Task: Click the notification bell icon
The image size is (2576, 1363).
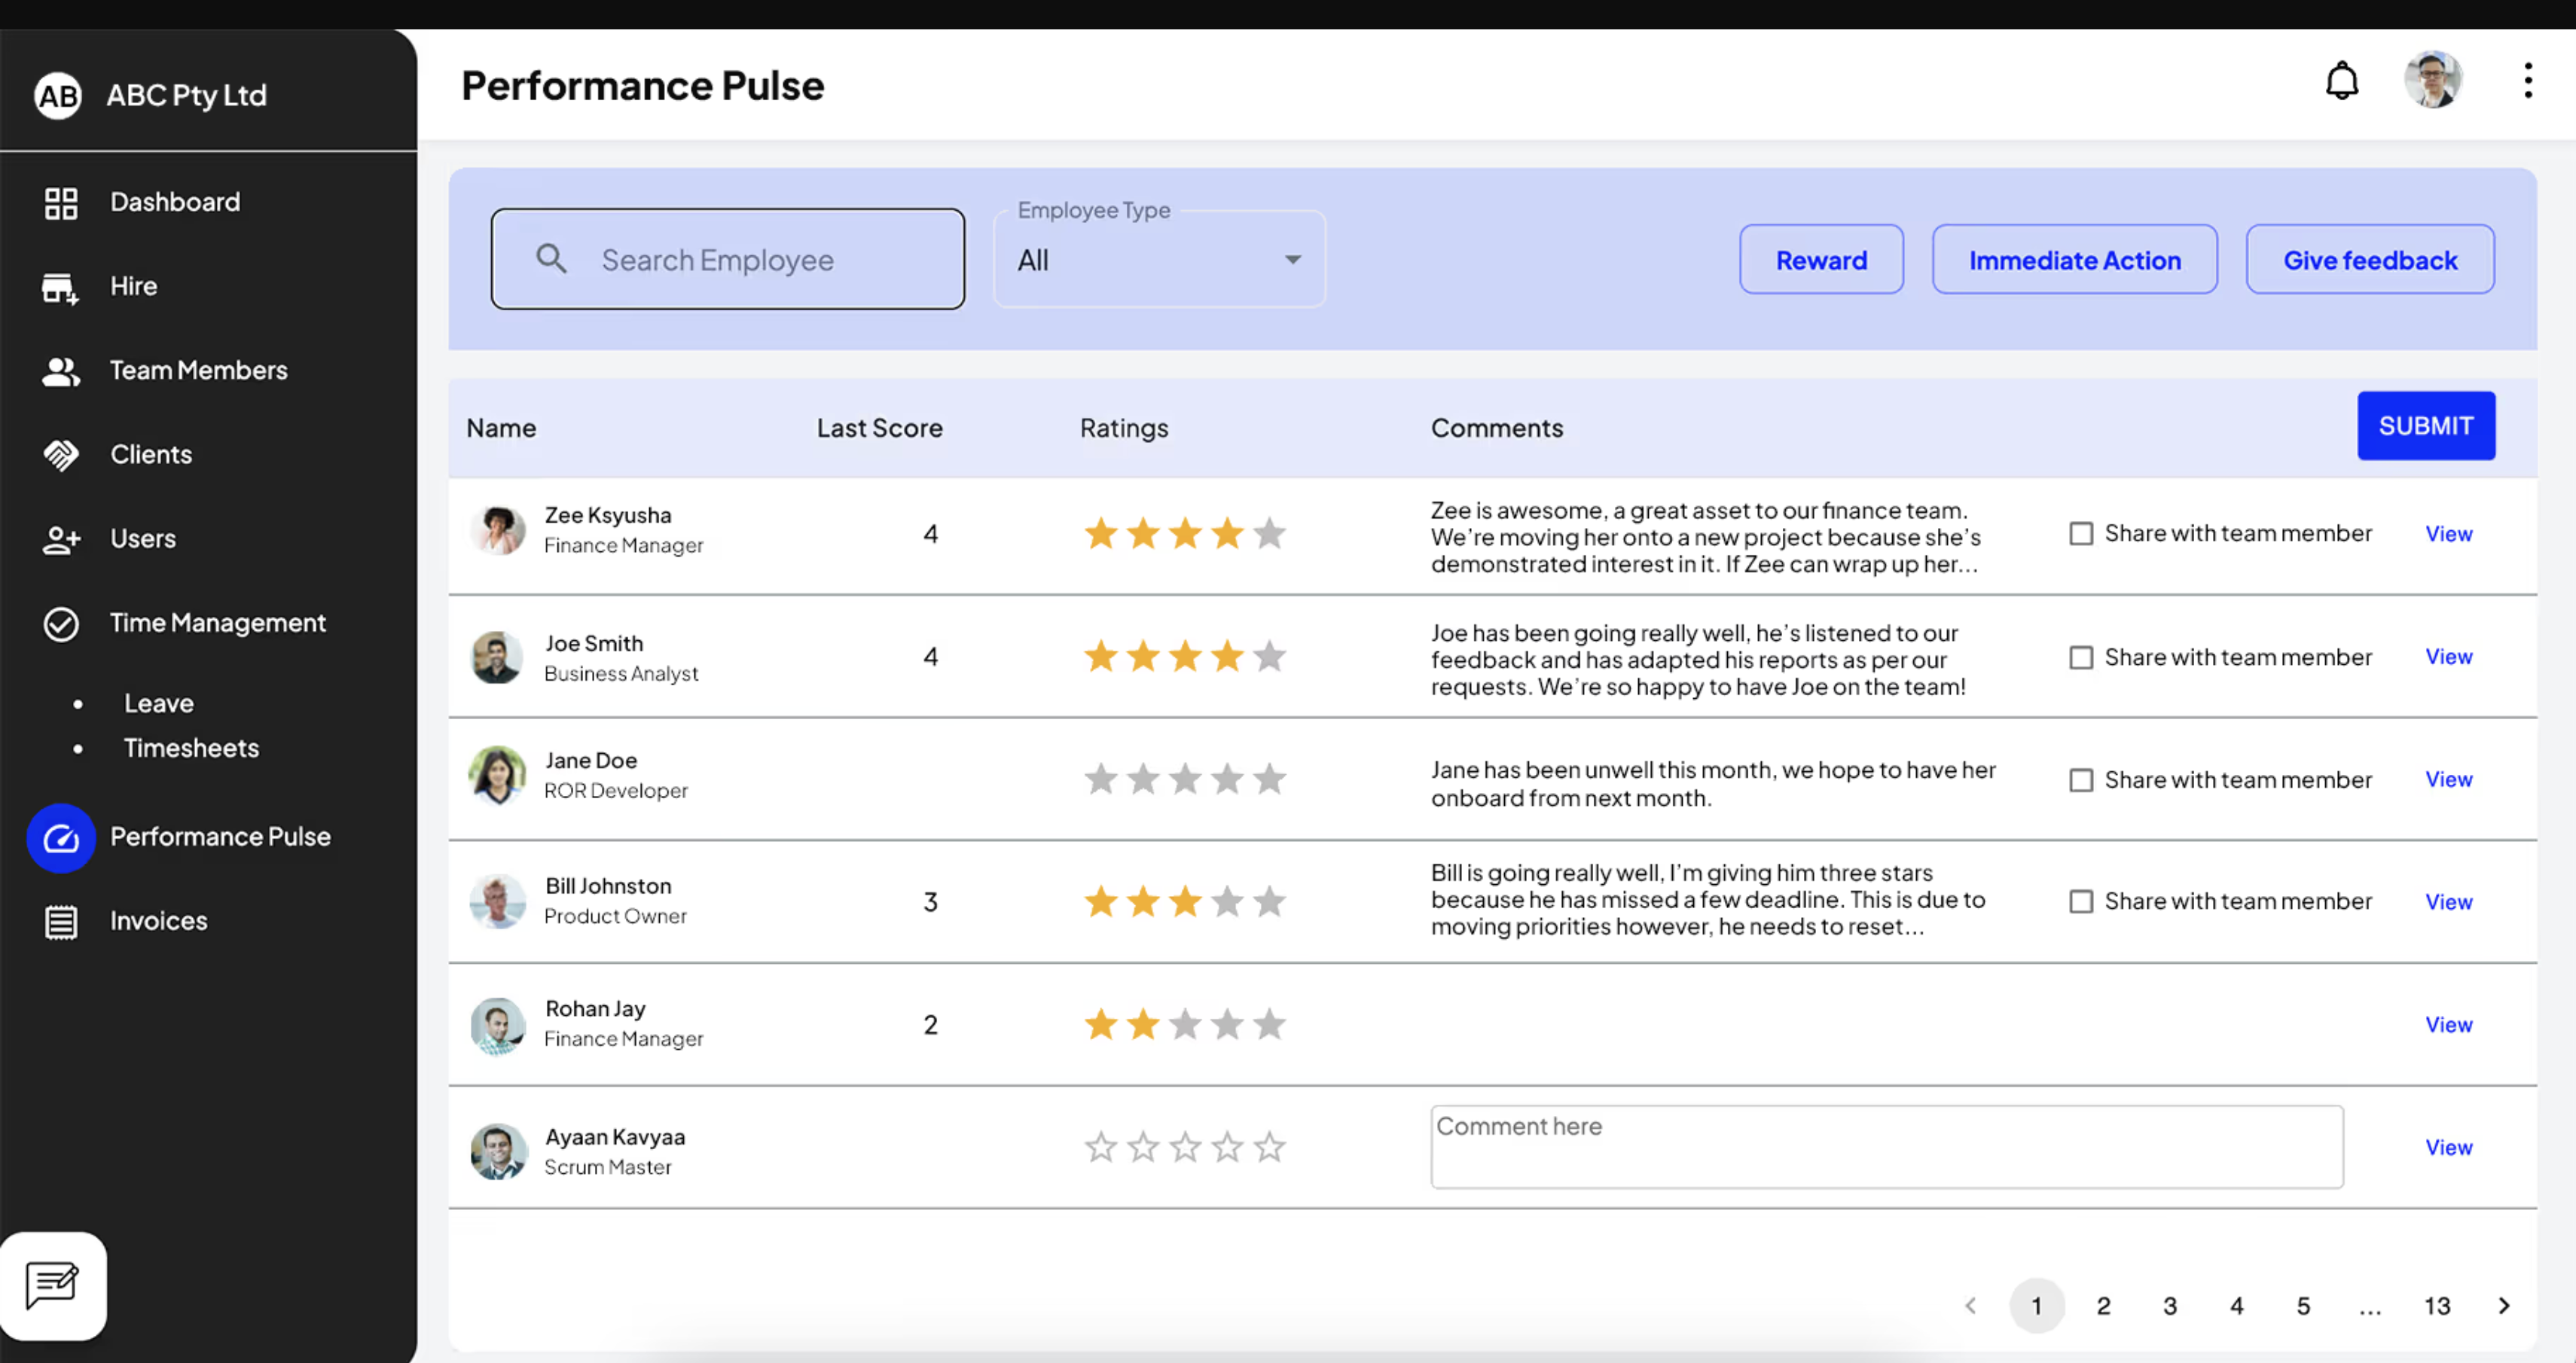Action: [x=2341, y=81]
